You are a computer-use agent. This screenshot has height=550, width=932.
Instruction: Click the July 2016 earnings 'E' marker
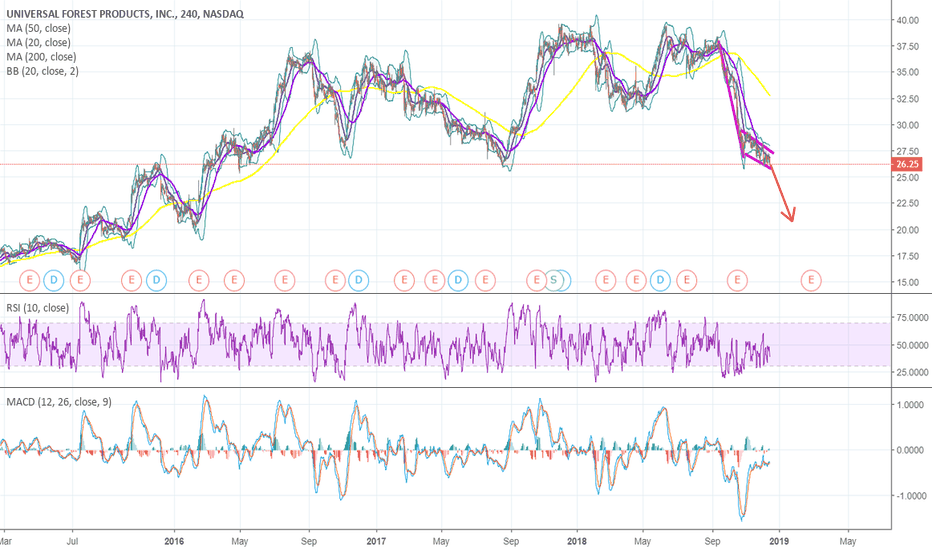click(285, 279)
